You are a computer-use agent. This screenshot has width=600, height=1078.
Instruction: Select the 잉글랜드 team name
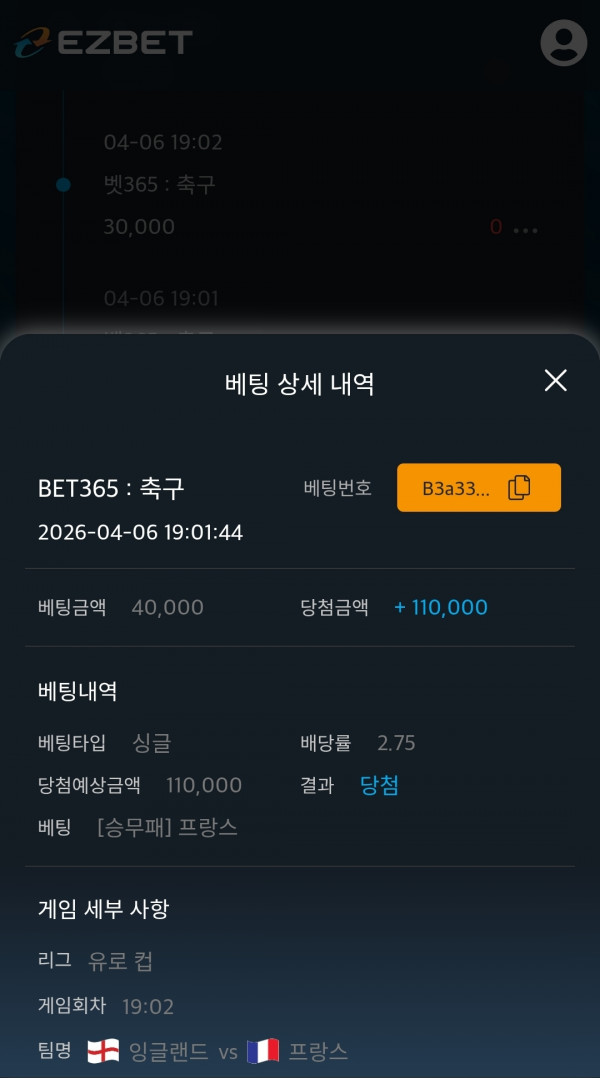pos(169,1051)
